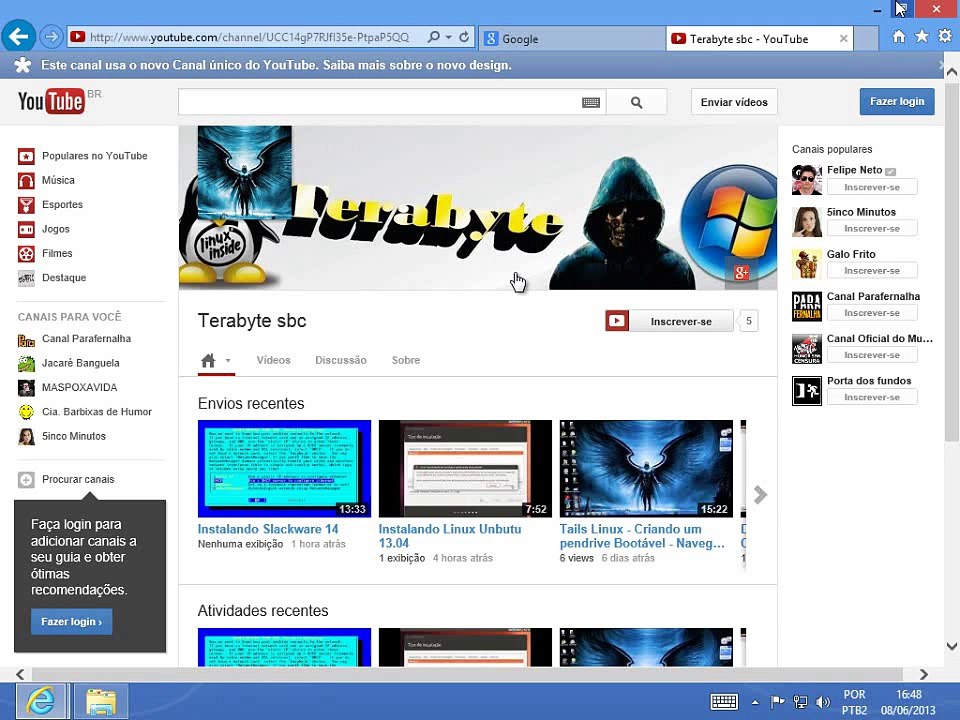The height and width of the screenshot is (720, 960).
Task: Click Procurar canais plus icon
Action: [26, 479]
